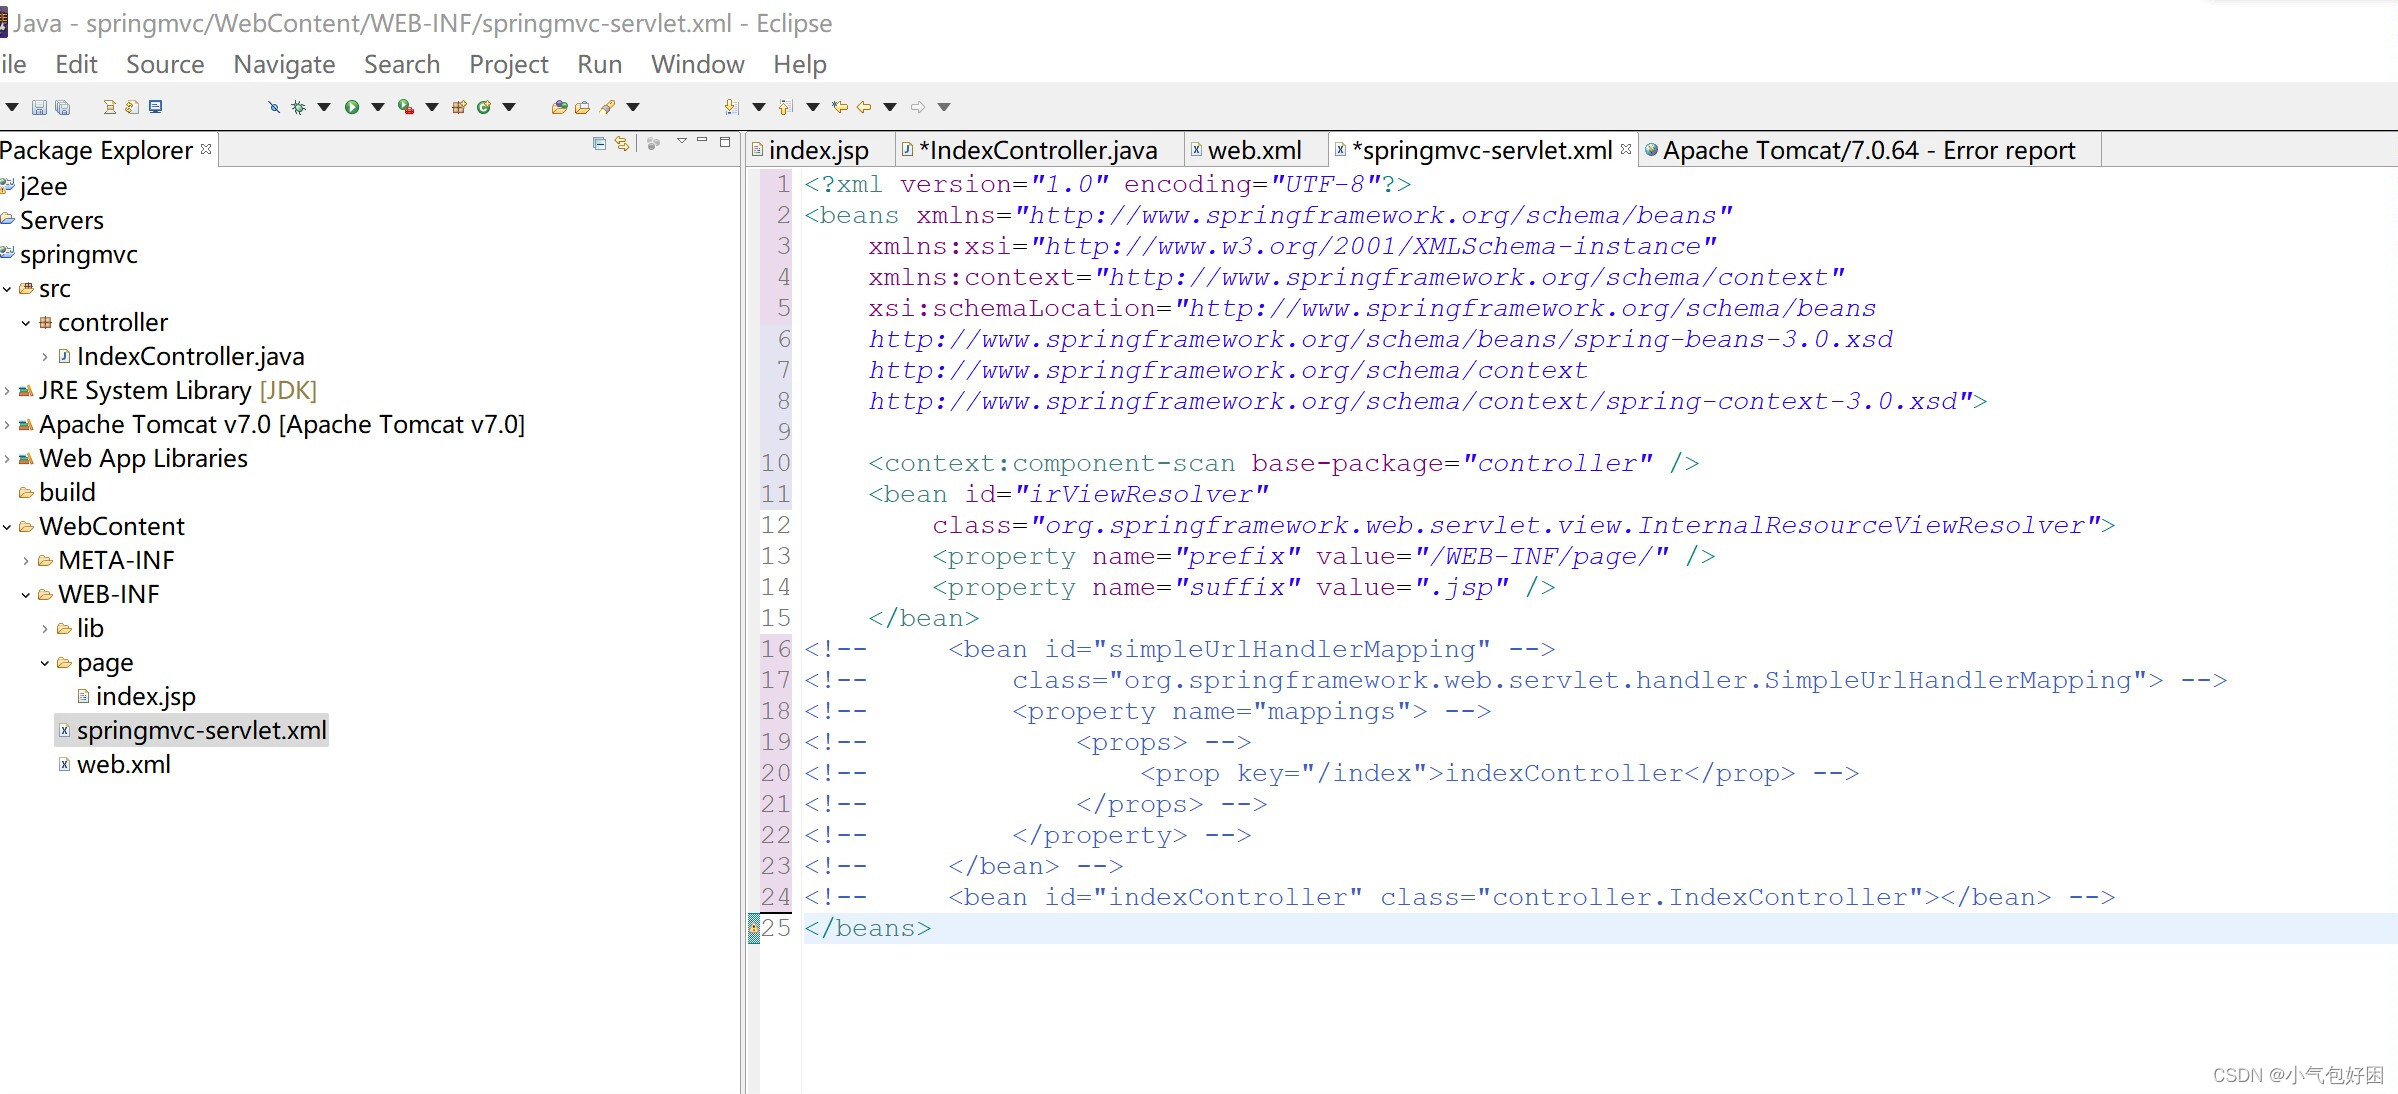Close the Package Explorer view tab
The height and width of the screenshot is (1094, 2398).
pos(206,149)
